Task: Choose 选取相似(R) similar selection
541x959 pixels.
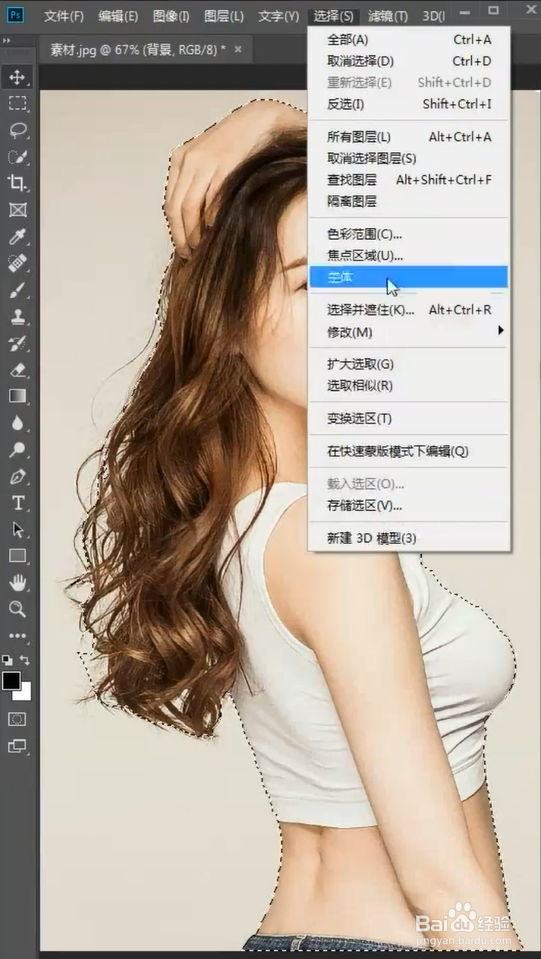Action: pyautogui.click(x=408, y=386)
